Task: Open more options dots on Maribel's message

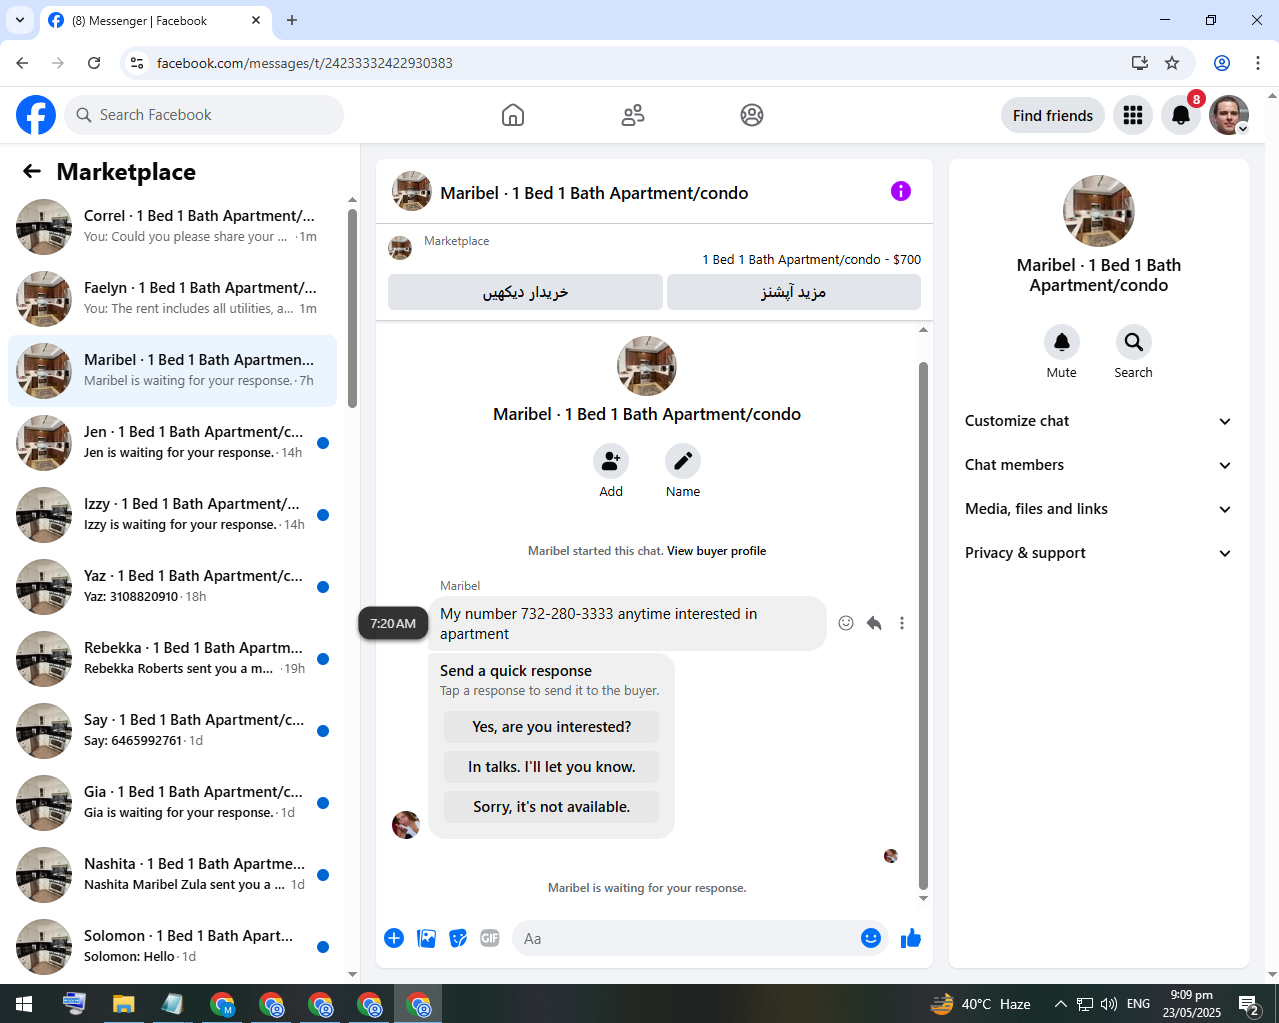Action: (902, 623)
